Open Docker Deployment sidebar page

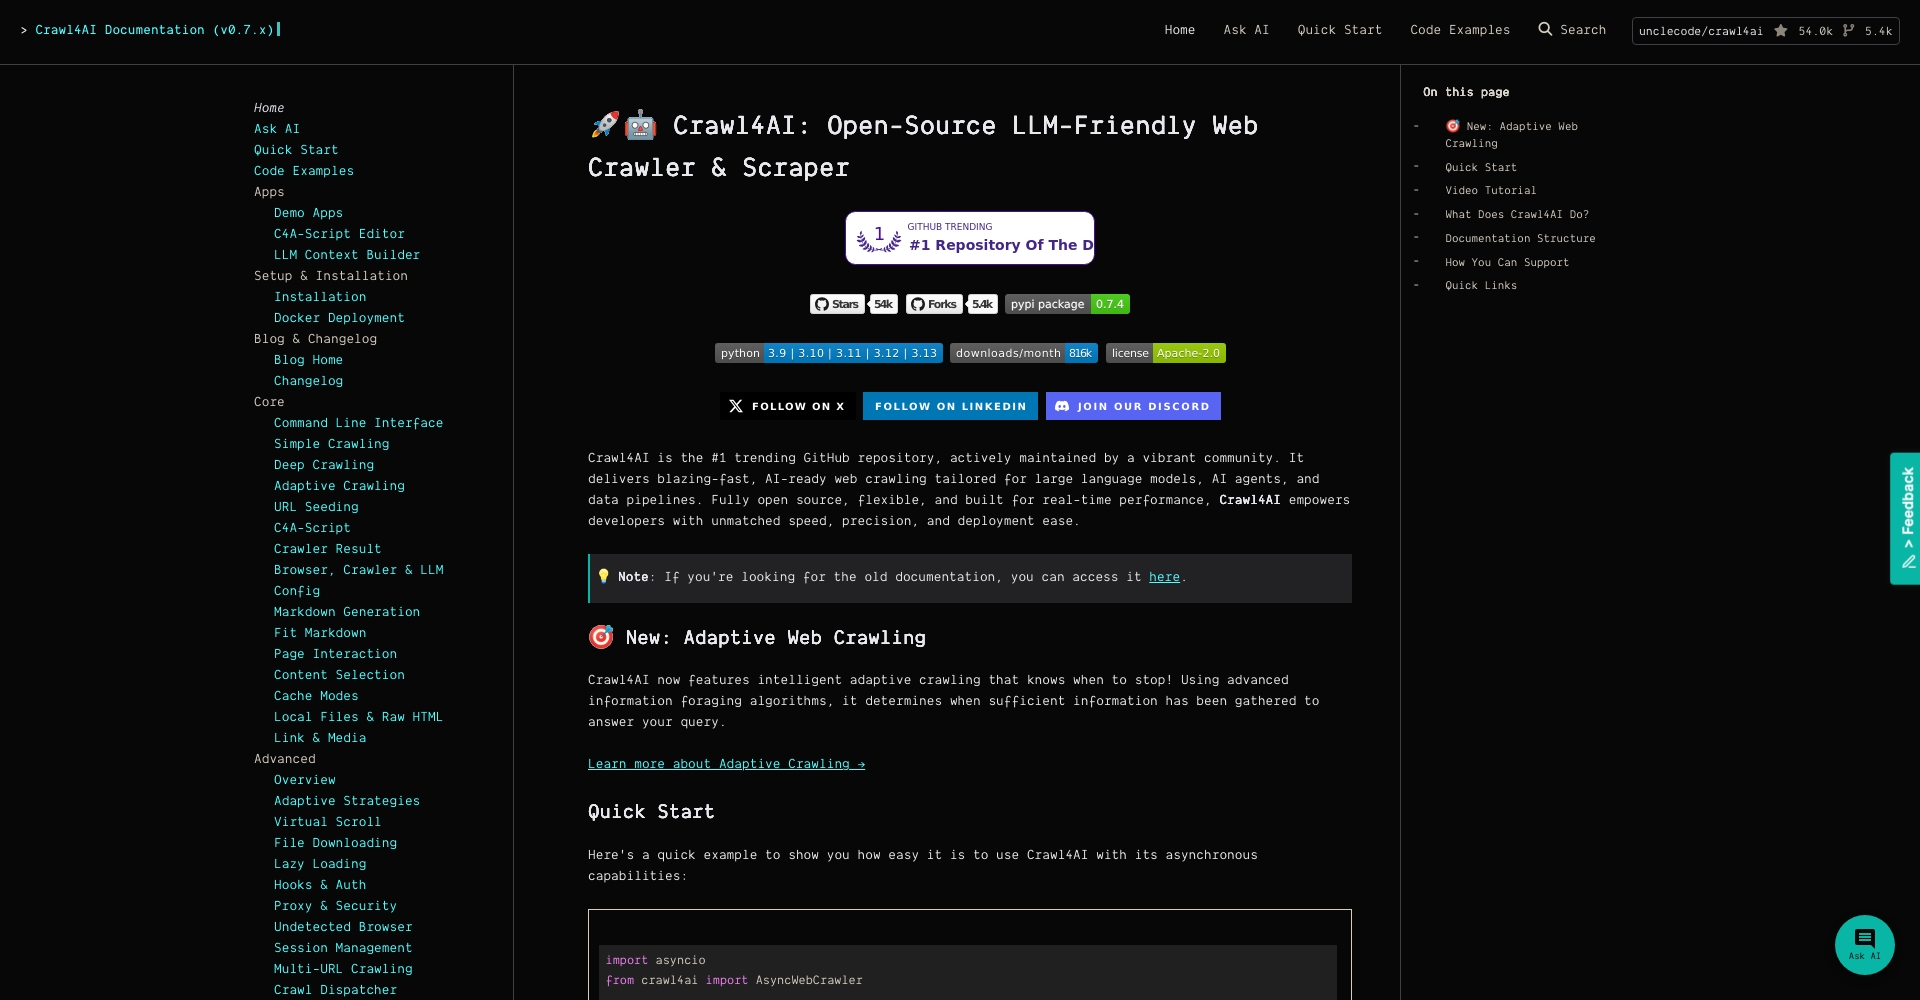pos(339,318)
